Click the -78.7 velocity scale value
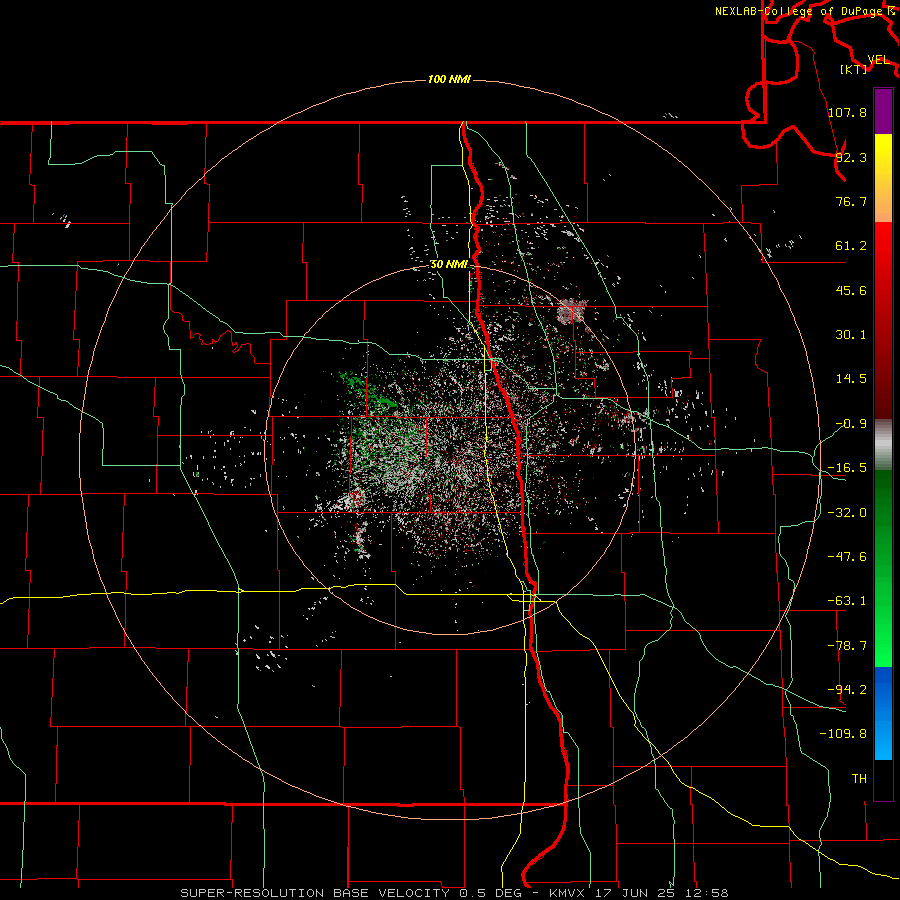 (847, 646)
